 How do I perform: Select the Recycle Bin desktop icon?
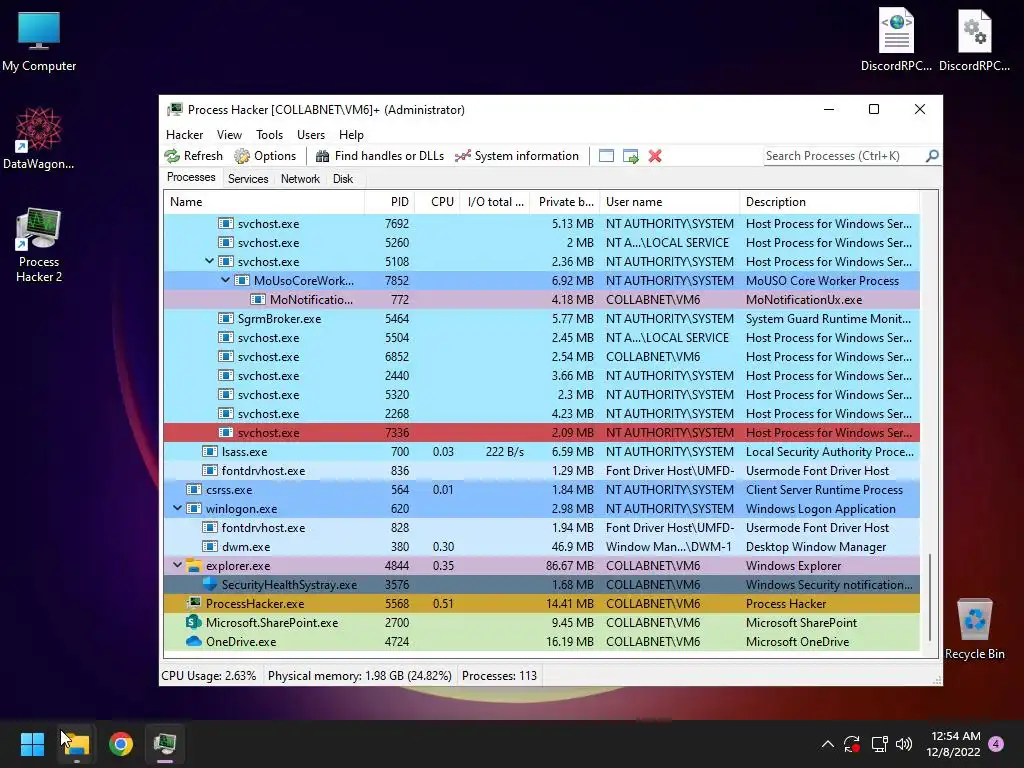pos(974,629)
